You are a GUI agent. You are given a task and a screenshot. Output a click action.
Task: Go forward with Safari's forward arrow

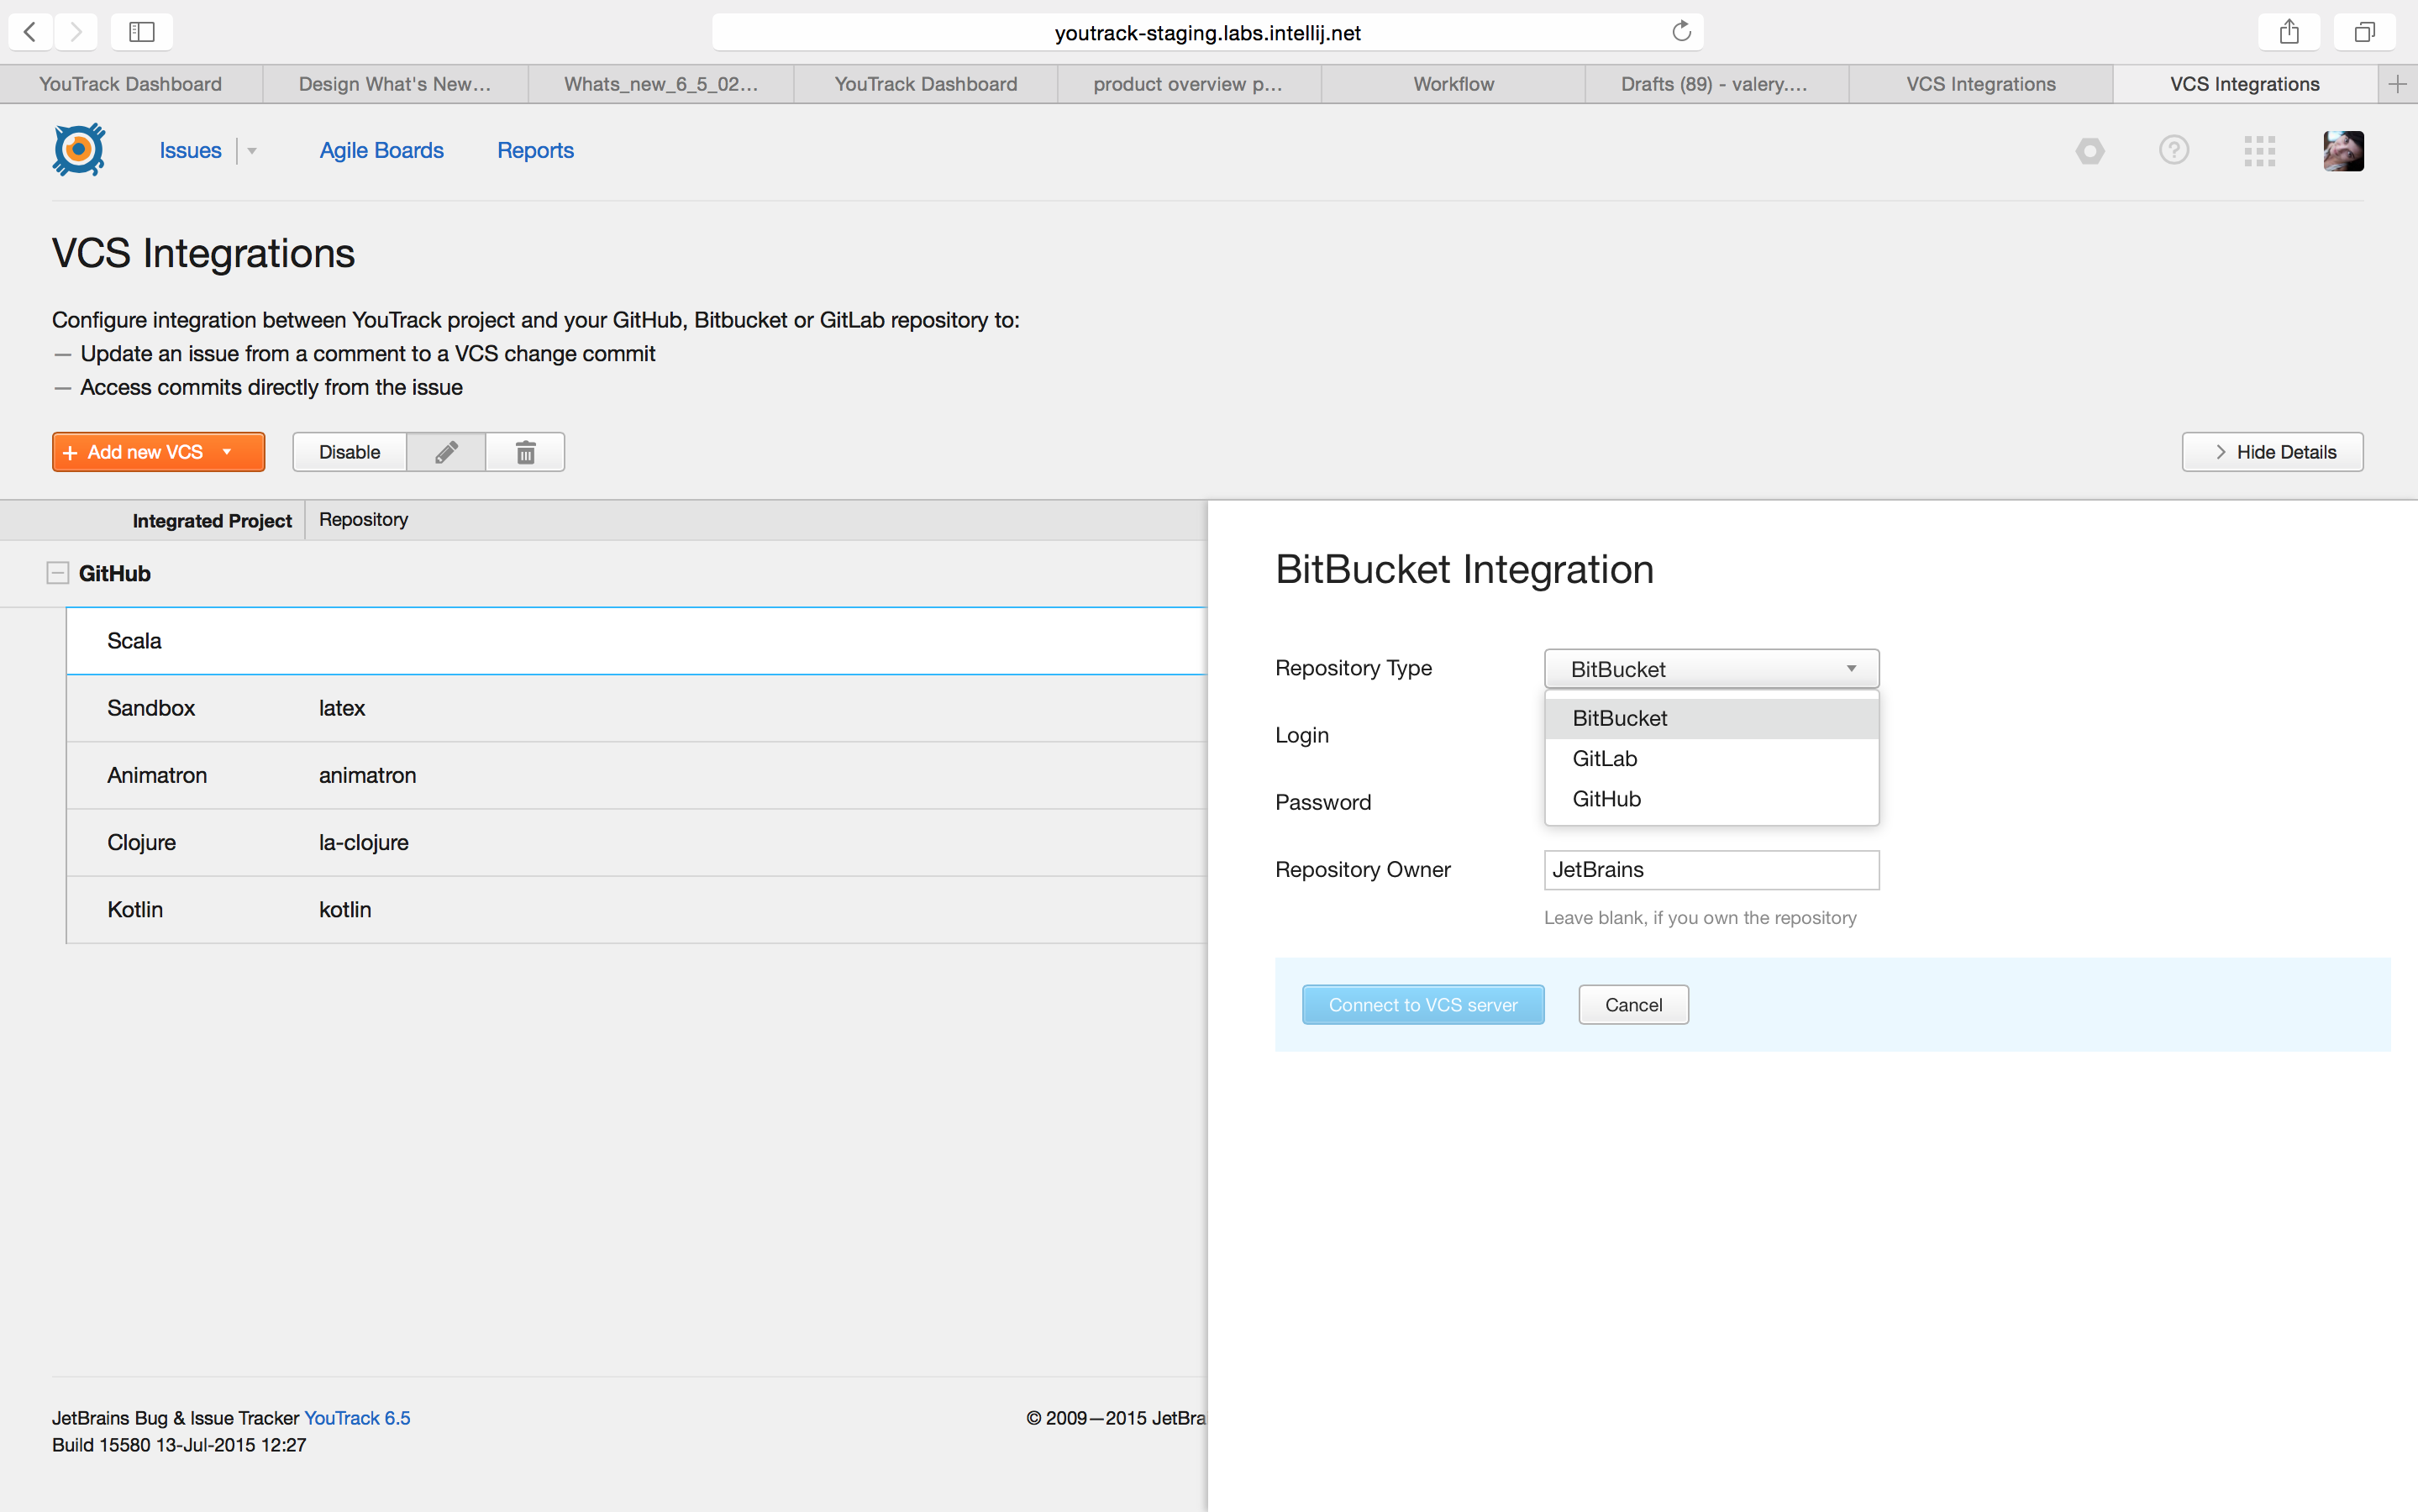tap(76, 32)
